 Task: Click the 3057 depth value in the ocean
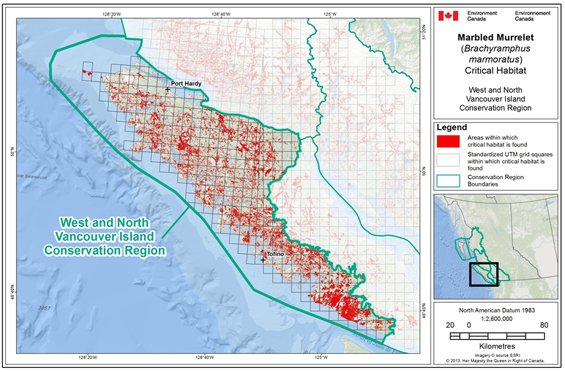click(x=45, y=308)
